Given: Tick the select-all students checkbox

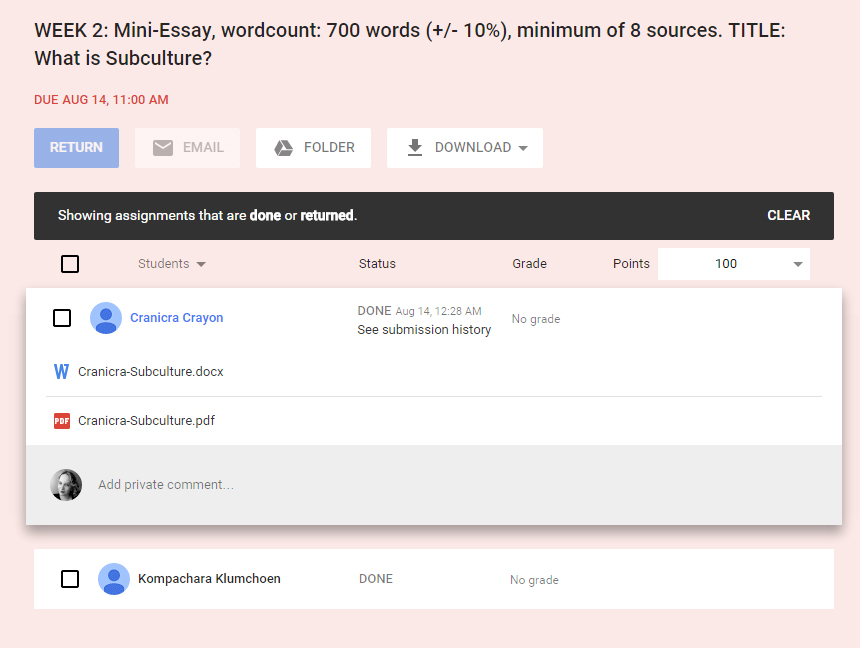Looking at the screenshot, I should (70, 264).
